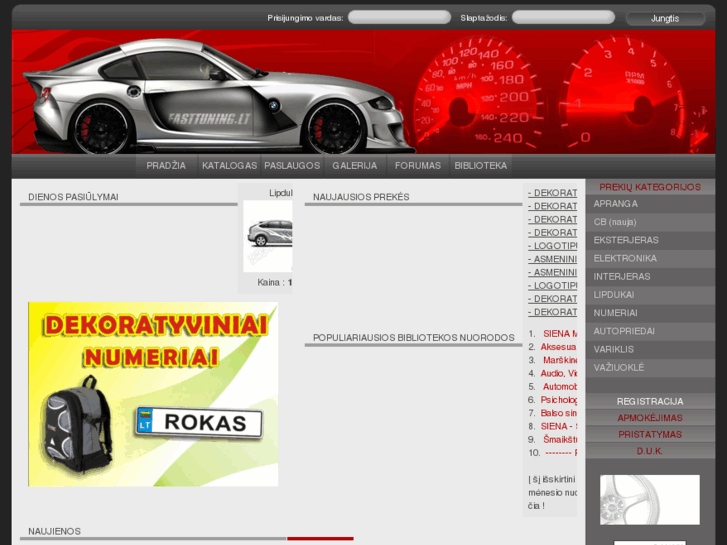727x545 pixels.
Task: Click the REGISTRACIJA button
Action: click(650, 401)
